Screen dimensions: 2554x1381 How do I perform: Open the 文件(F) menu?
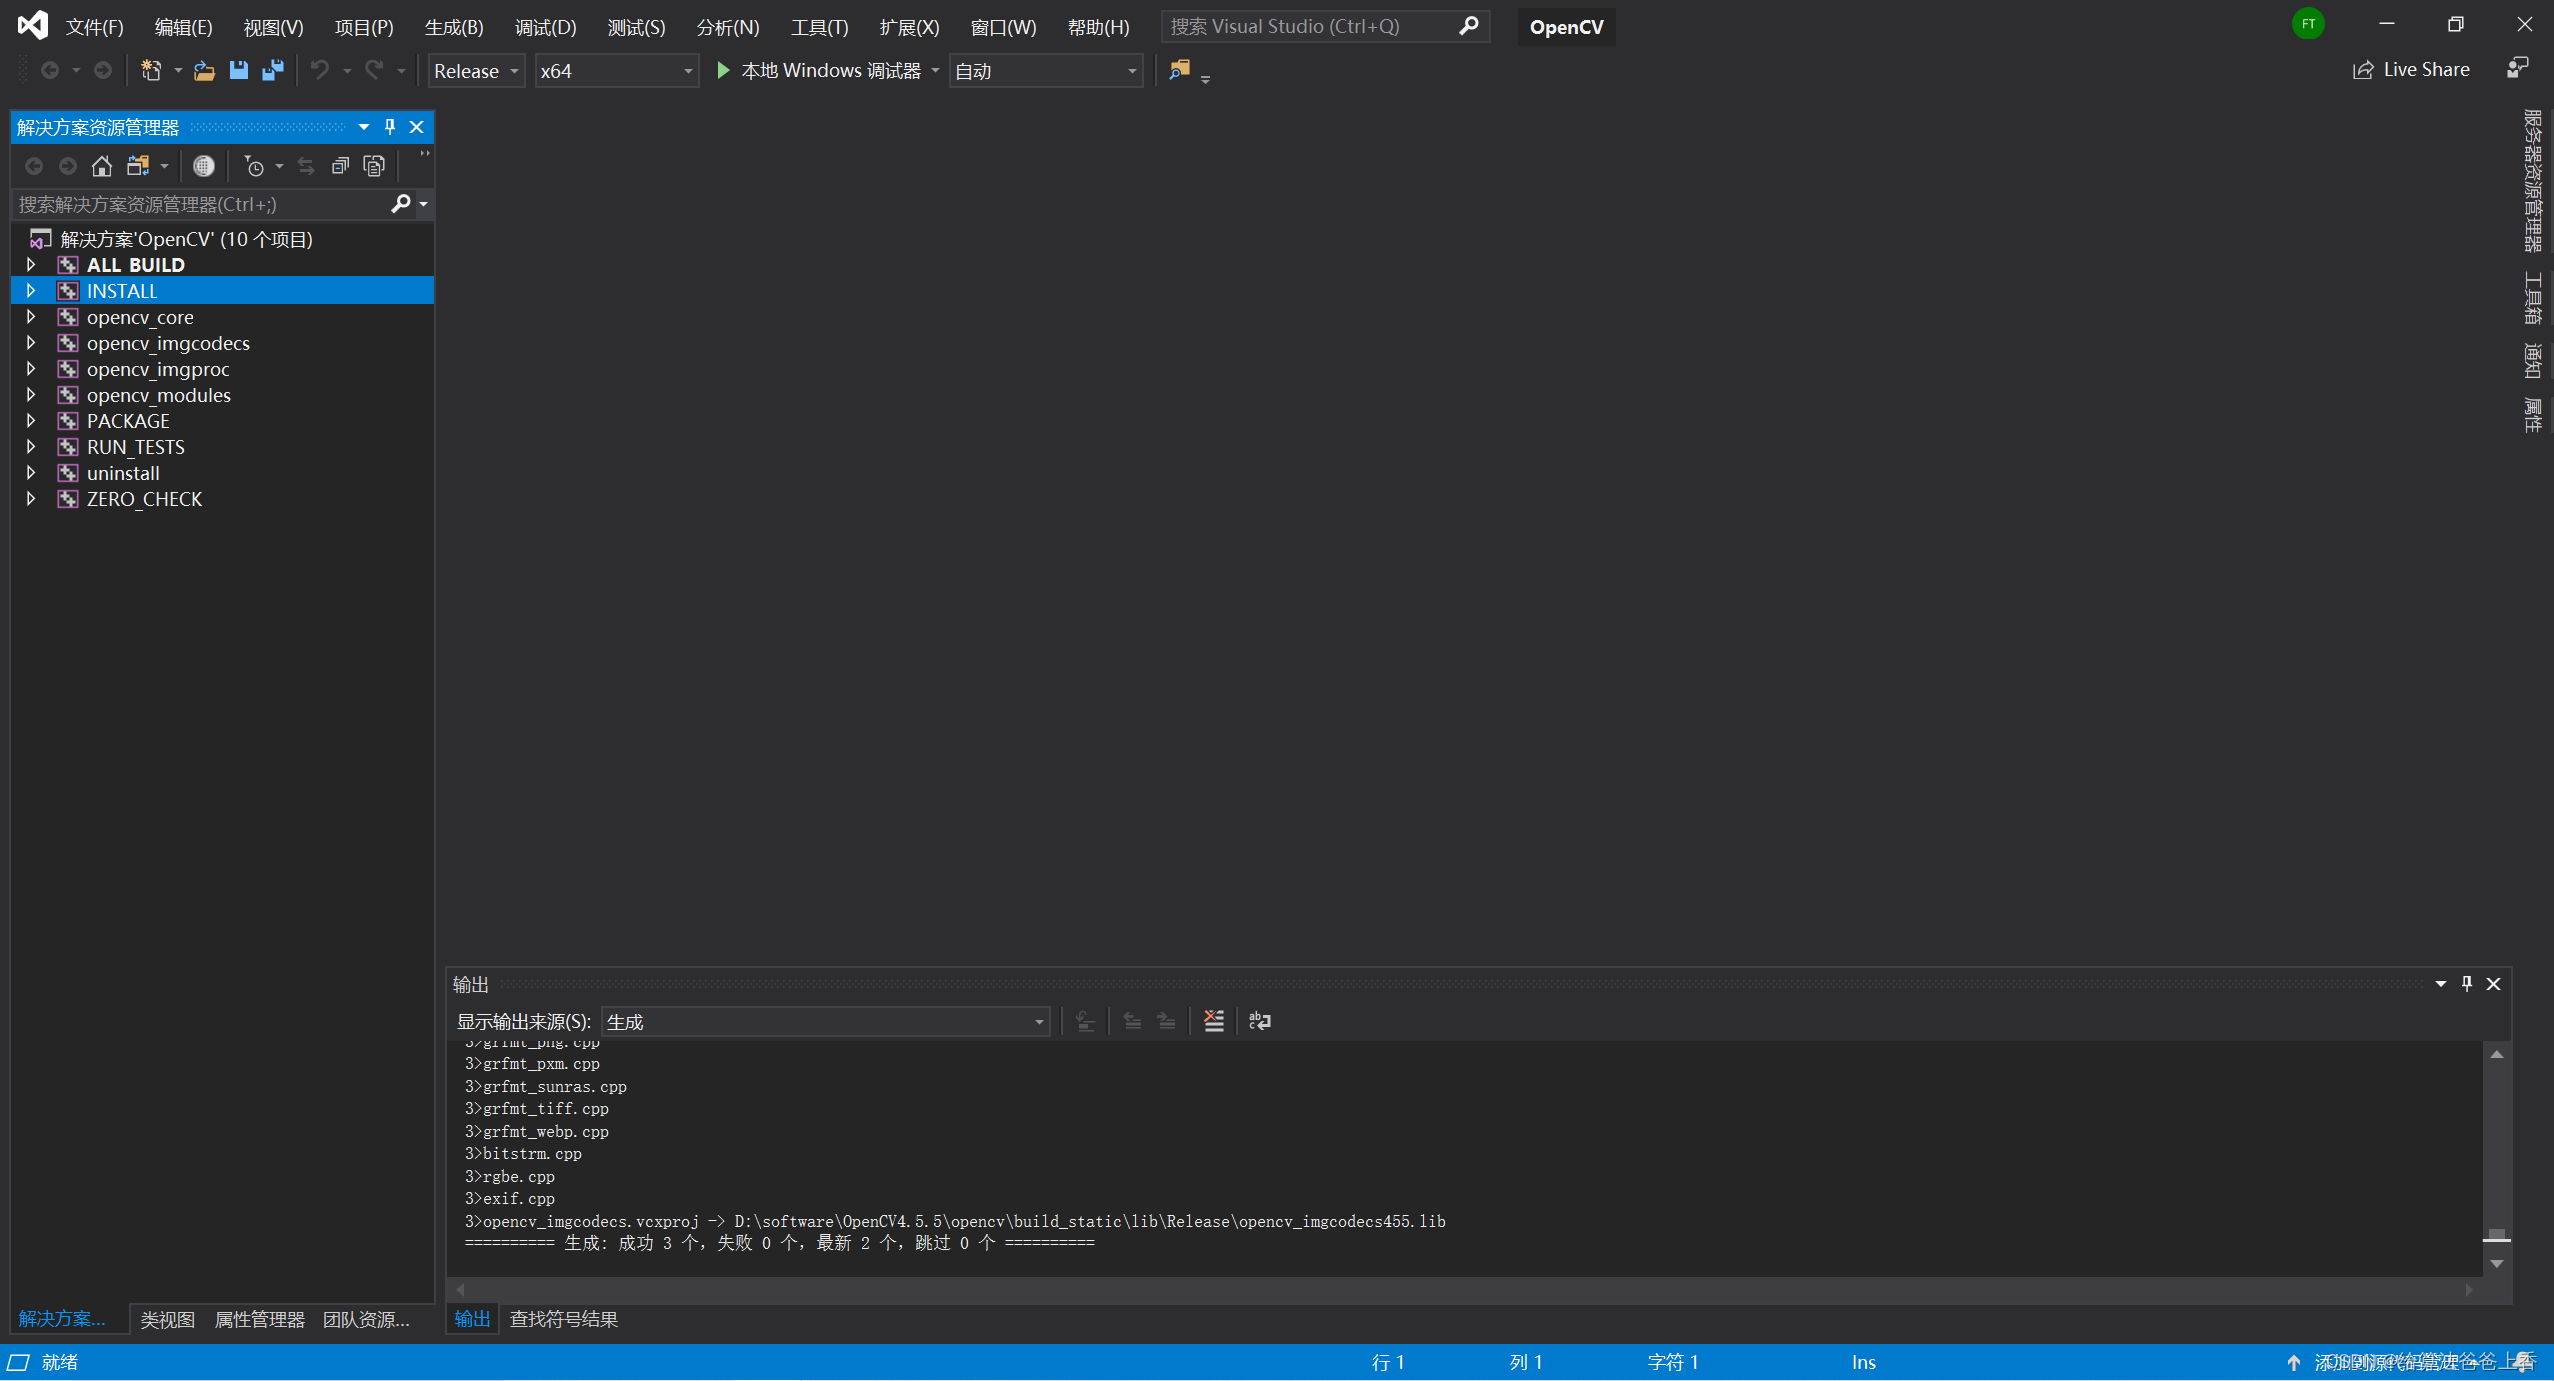click(95, 27)
